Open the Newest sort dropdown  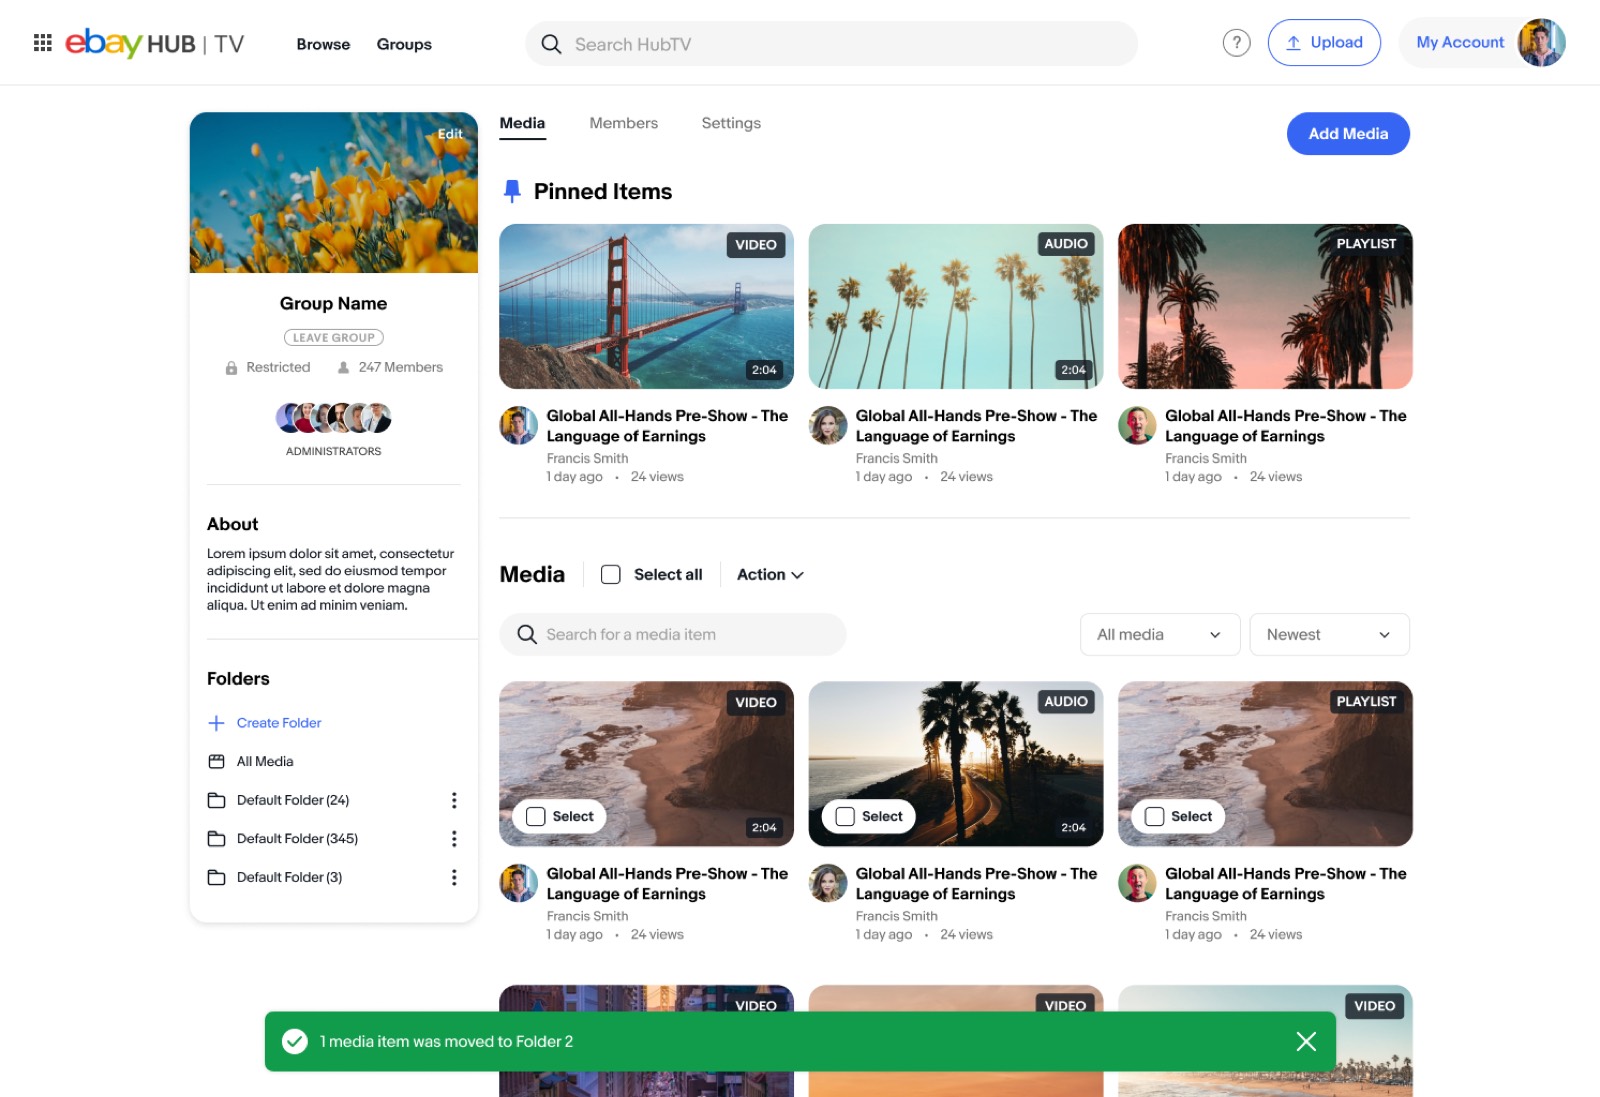point(1329,634)
